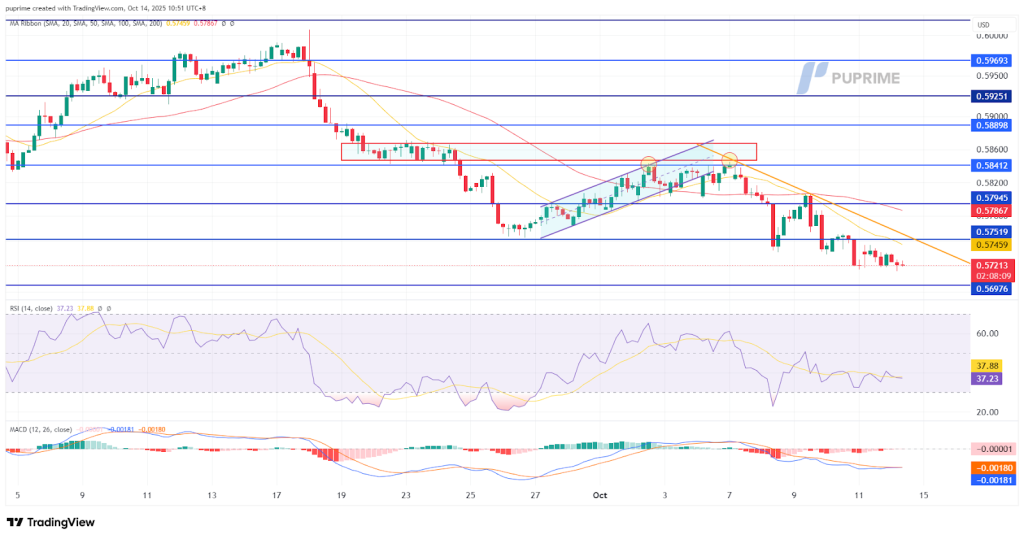Click the 0.58412 price level label
The width and height of the screenshot is (1024, 539).
[991, 165]
